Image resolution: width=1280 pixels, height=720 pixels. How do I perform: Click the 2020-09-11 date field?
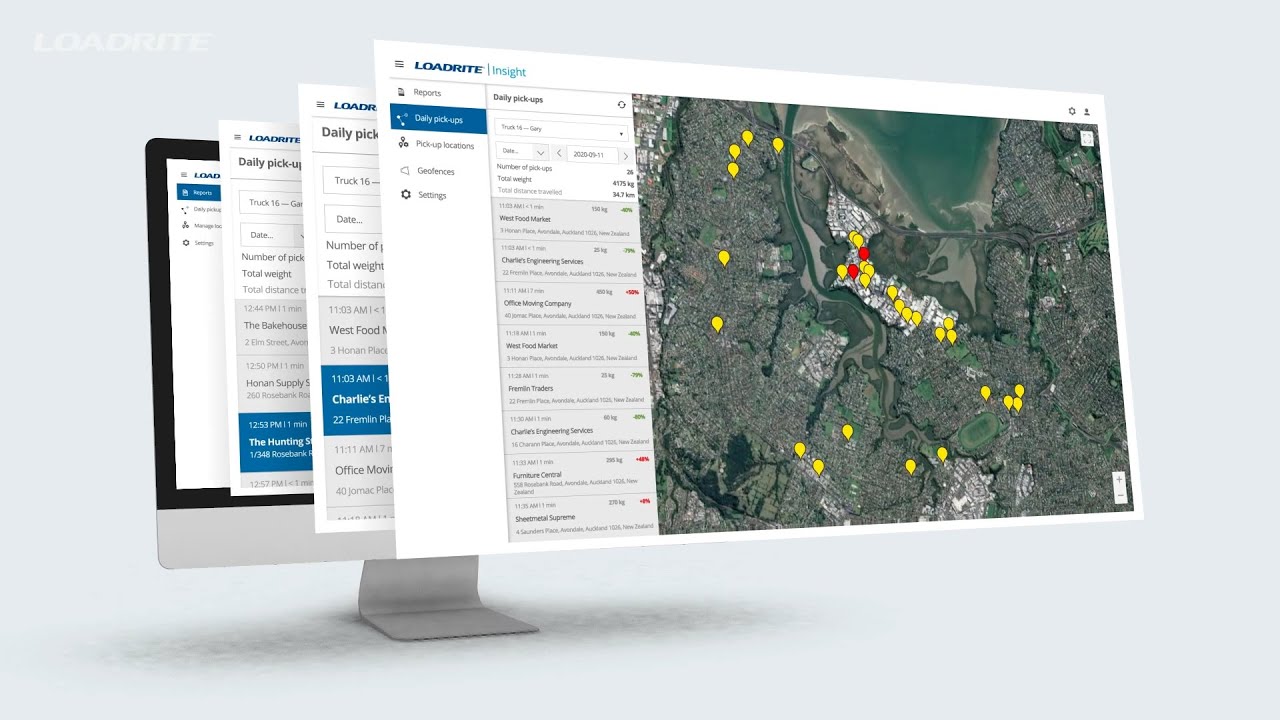coord(592,155)
